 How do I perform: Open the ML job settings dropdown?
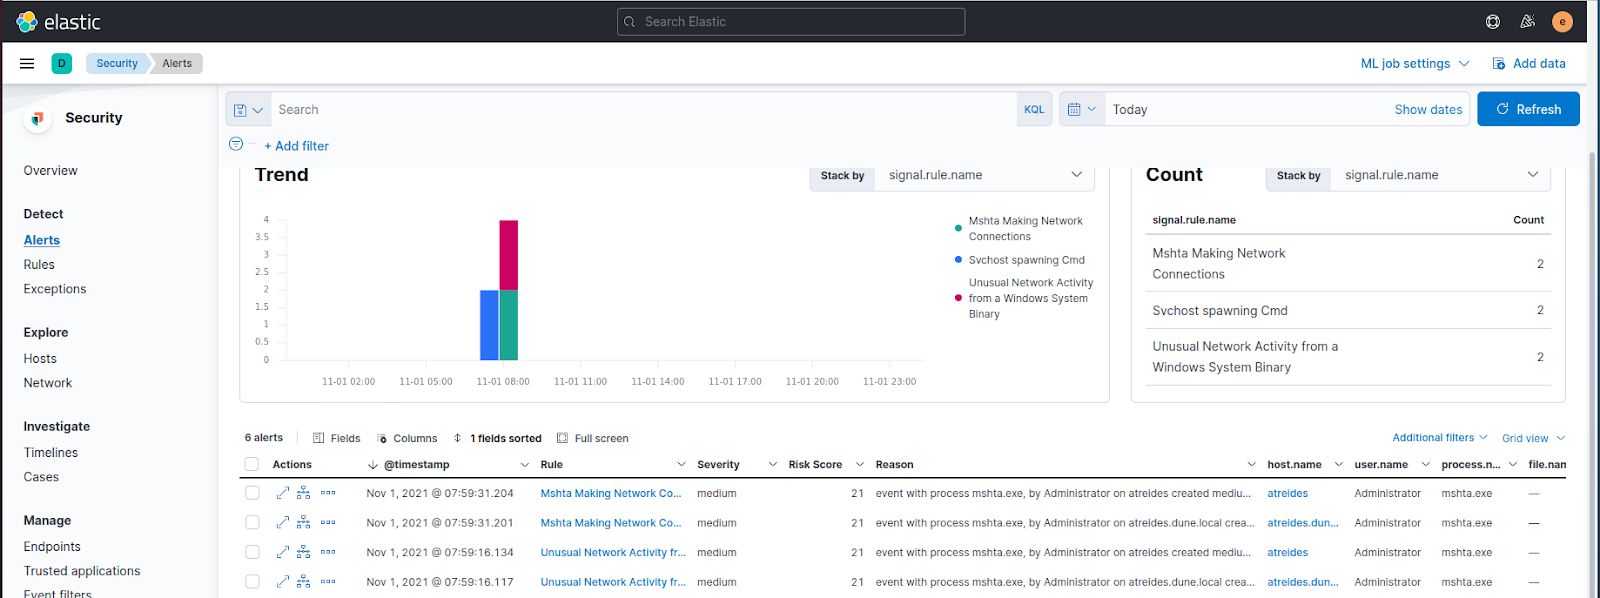click(x=1414, y=63)
